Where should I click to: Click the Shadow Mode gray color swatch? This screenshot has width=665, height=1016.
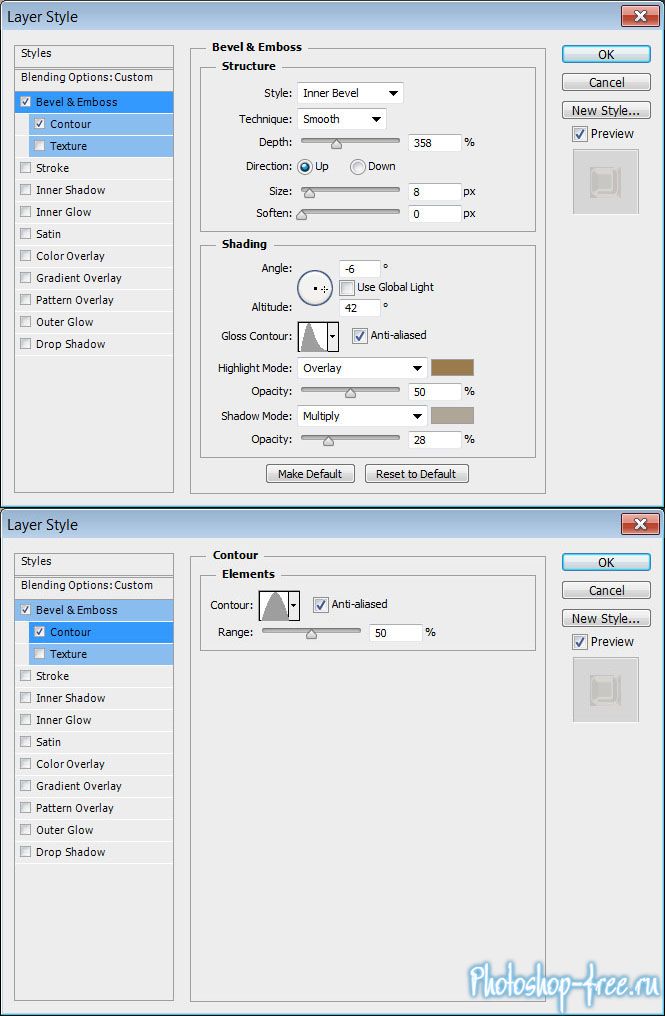pyautogui.click(x=452, y=416)
